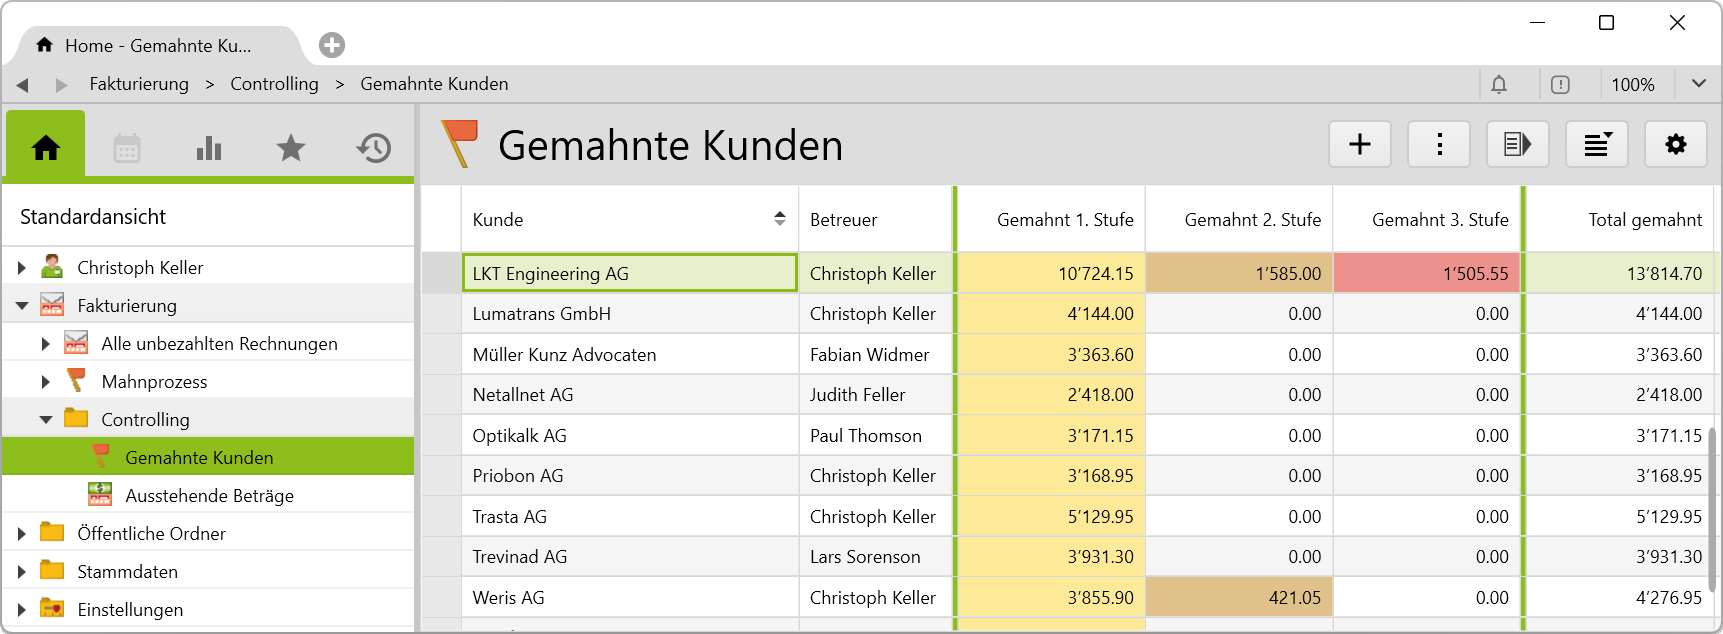Image resolution: width=1723 pixels, height=634 pixels.
Task: Click the Controlling breadcrumb link
Action: [x=274, y=84]
